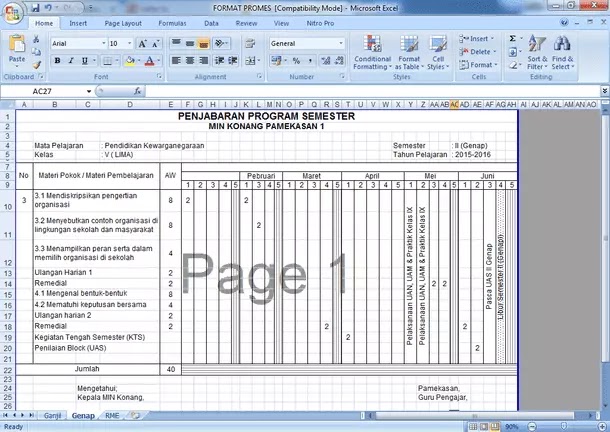Open the Borders dropdown arrow
This screenshot has width=610, height=432.
[117, 61]
